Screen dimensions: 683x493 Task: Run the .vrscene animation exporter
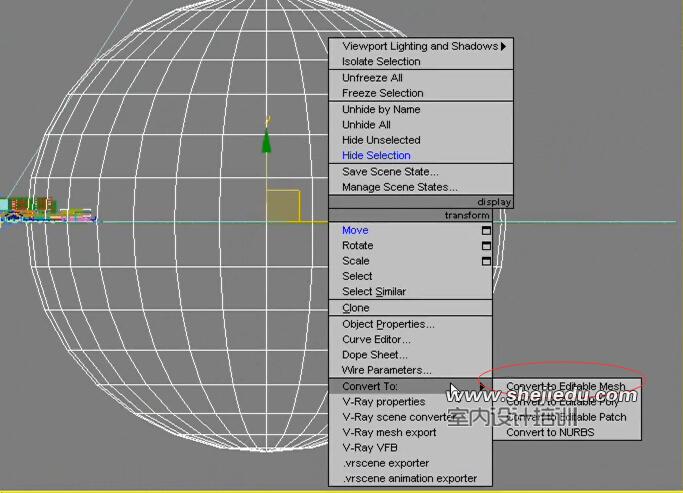point(410,478)
